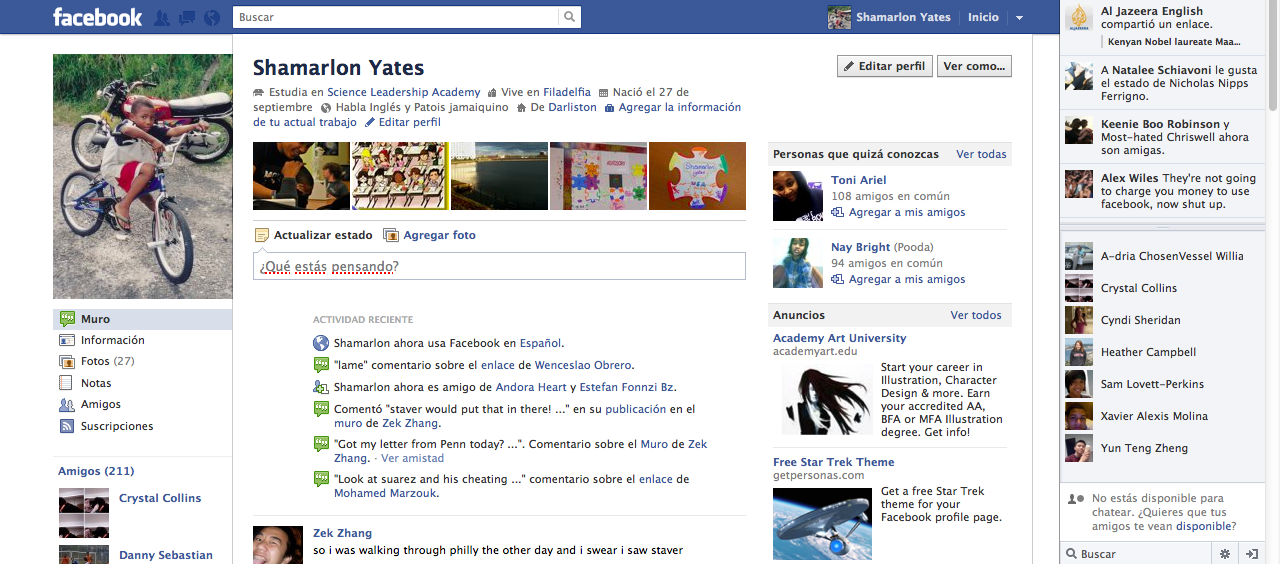Viewport: 1280px width, 564px height.
Task: Expand Ver todos for Anuncios
Action: coord(975,315)
